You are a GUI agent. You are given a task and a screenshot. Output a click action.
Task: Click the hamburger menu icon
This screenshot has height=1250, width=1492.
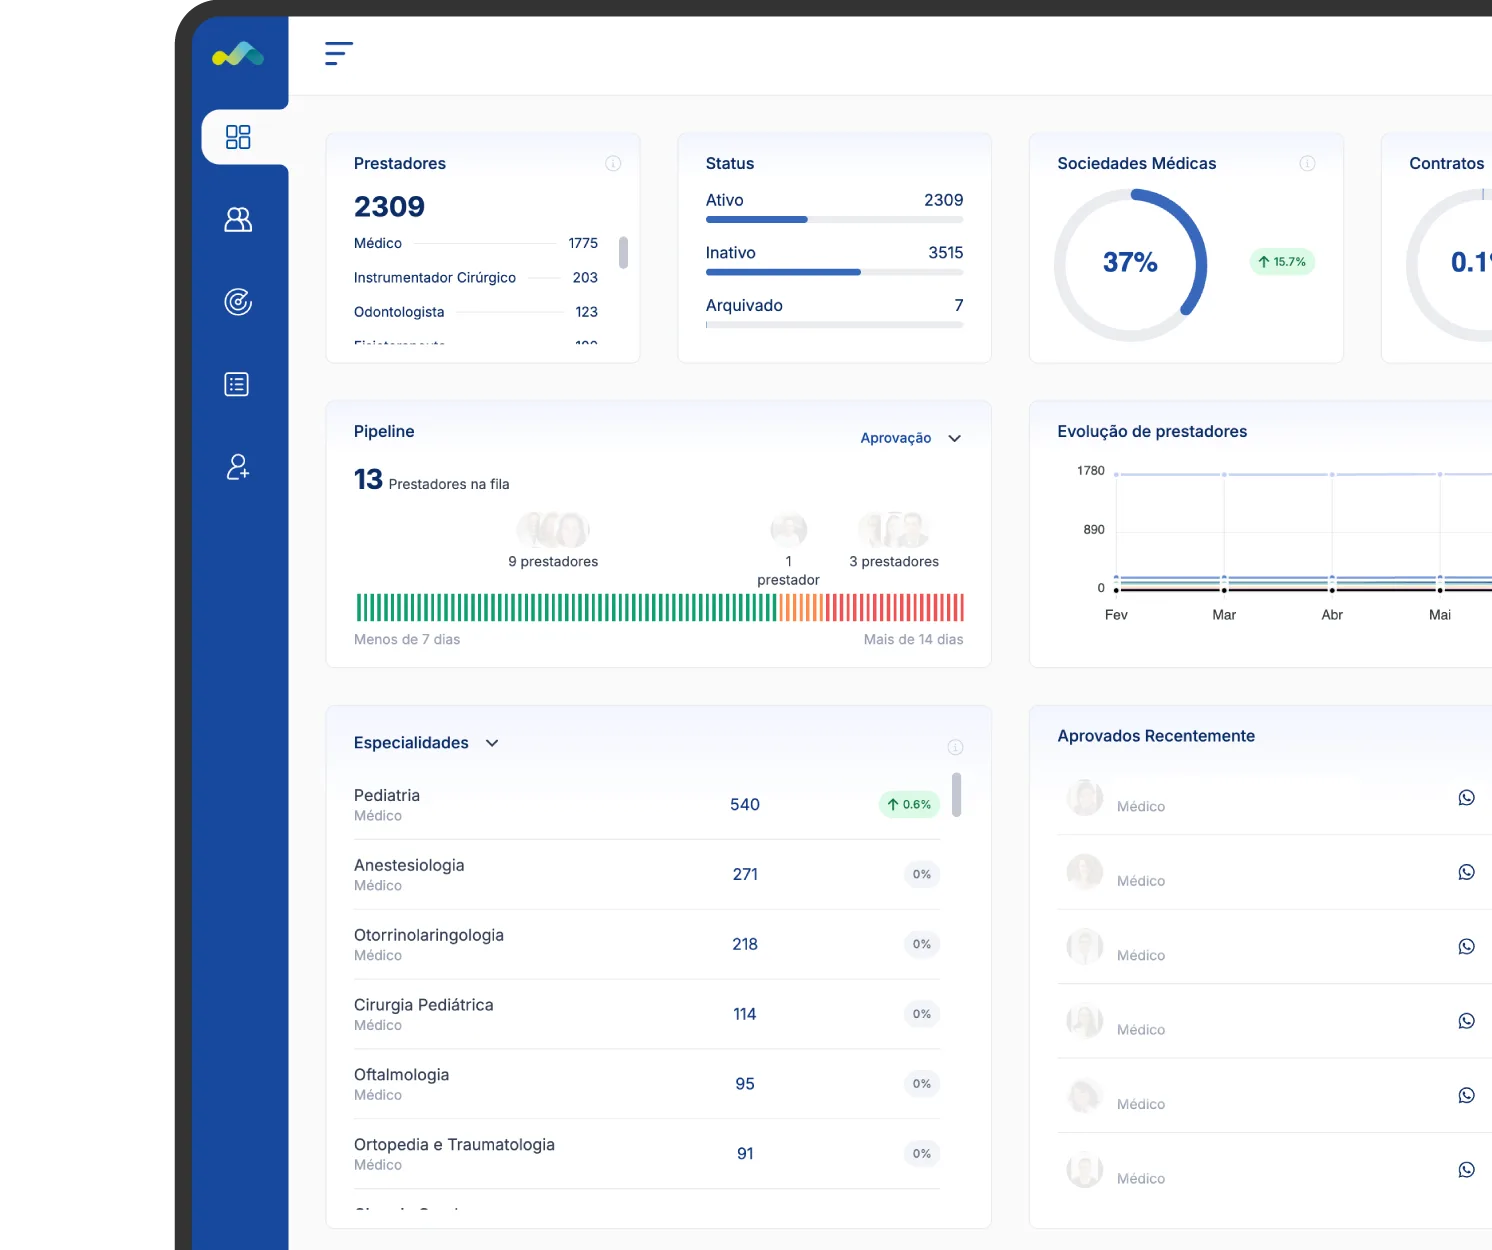[x=339, y=54]
